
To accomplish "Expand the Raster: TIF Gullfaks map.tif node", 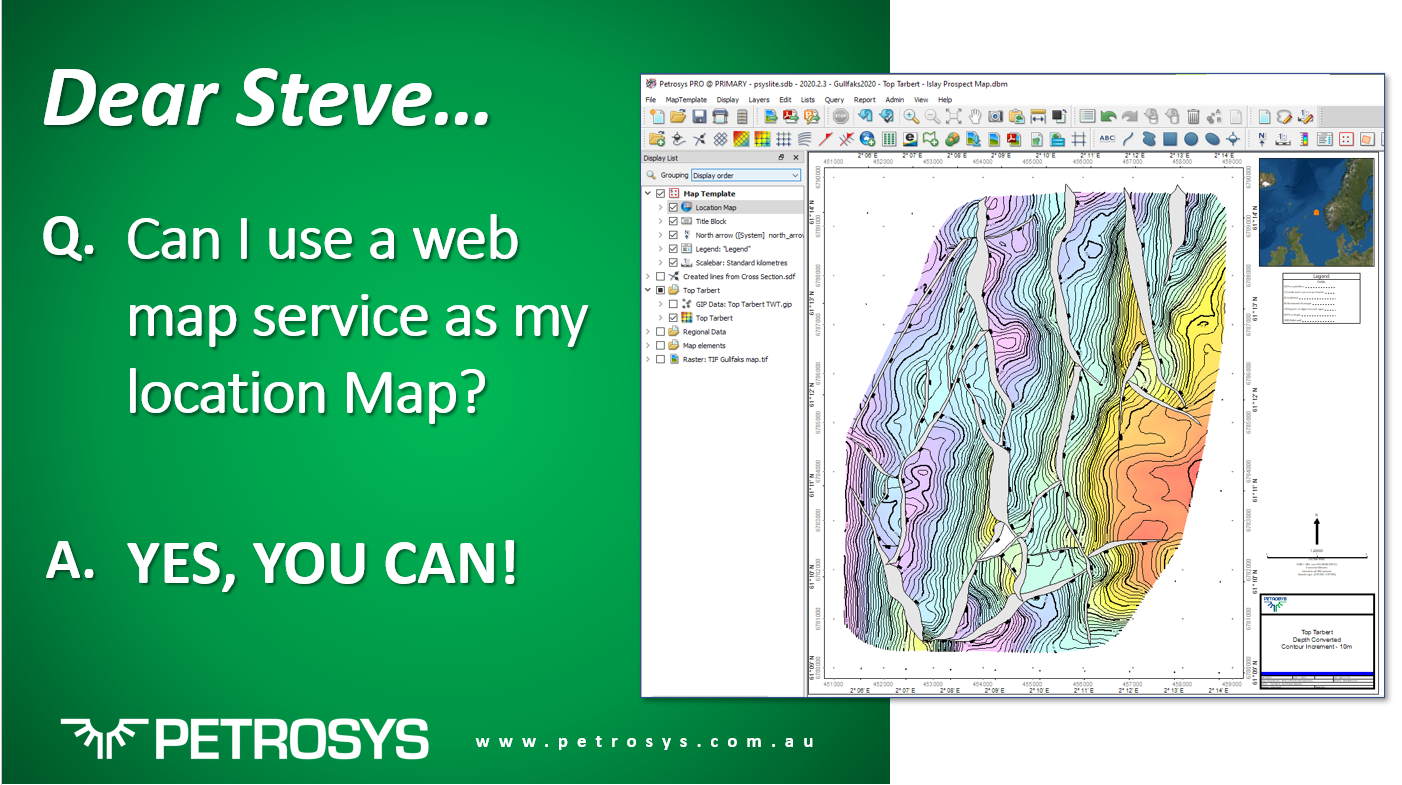I will (x=648, y=359).
